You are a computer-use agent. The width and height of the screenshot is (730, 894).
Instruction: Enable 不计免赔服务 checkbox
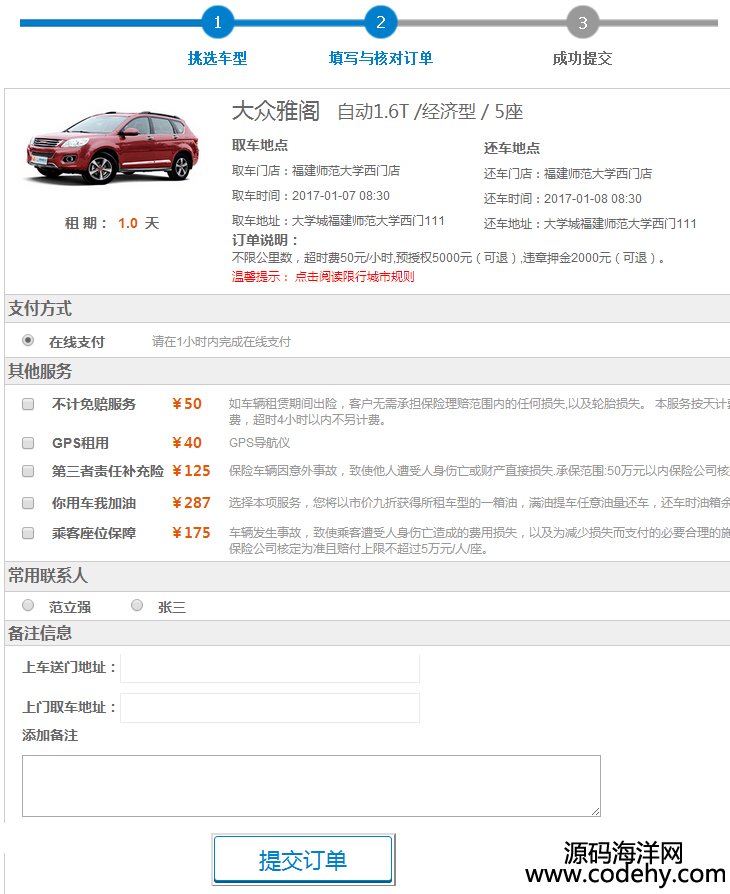[28, 404]
